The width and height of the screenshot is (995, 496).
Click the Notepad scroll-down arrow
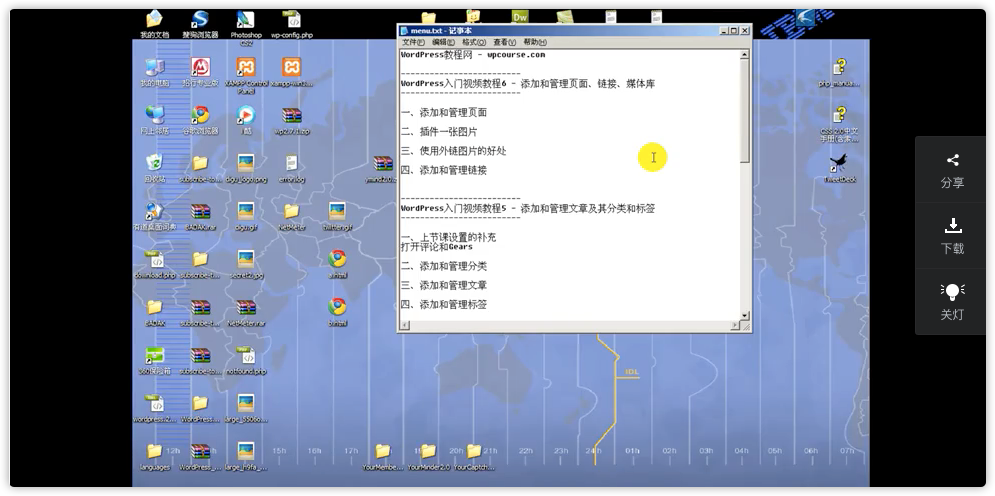point(745,315)
